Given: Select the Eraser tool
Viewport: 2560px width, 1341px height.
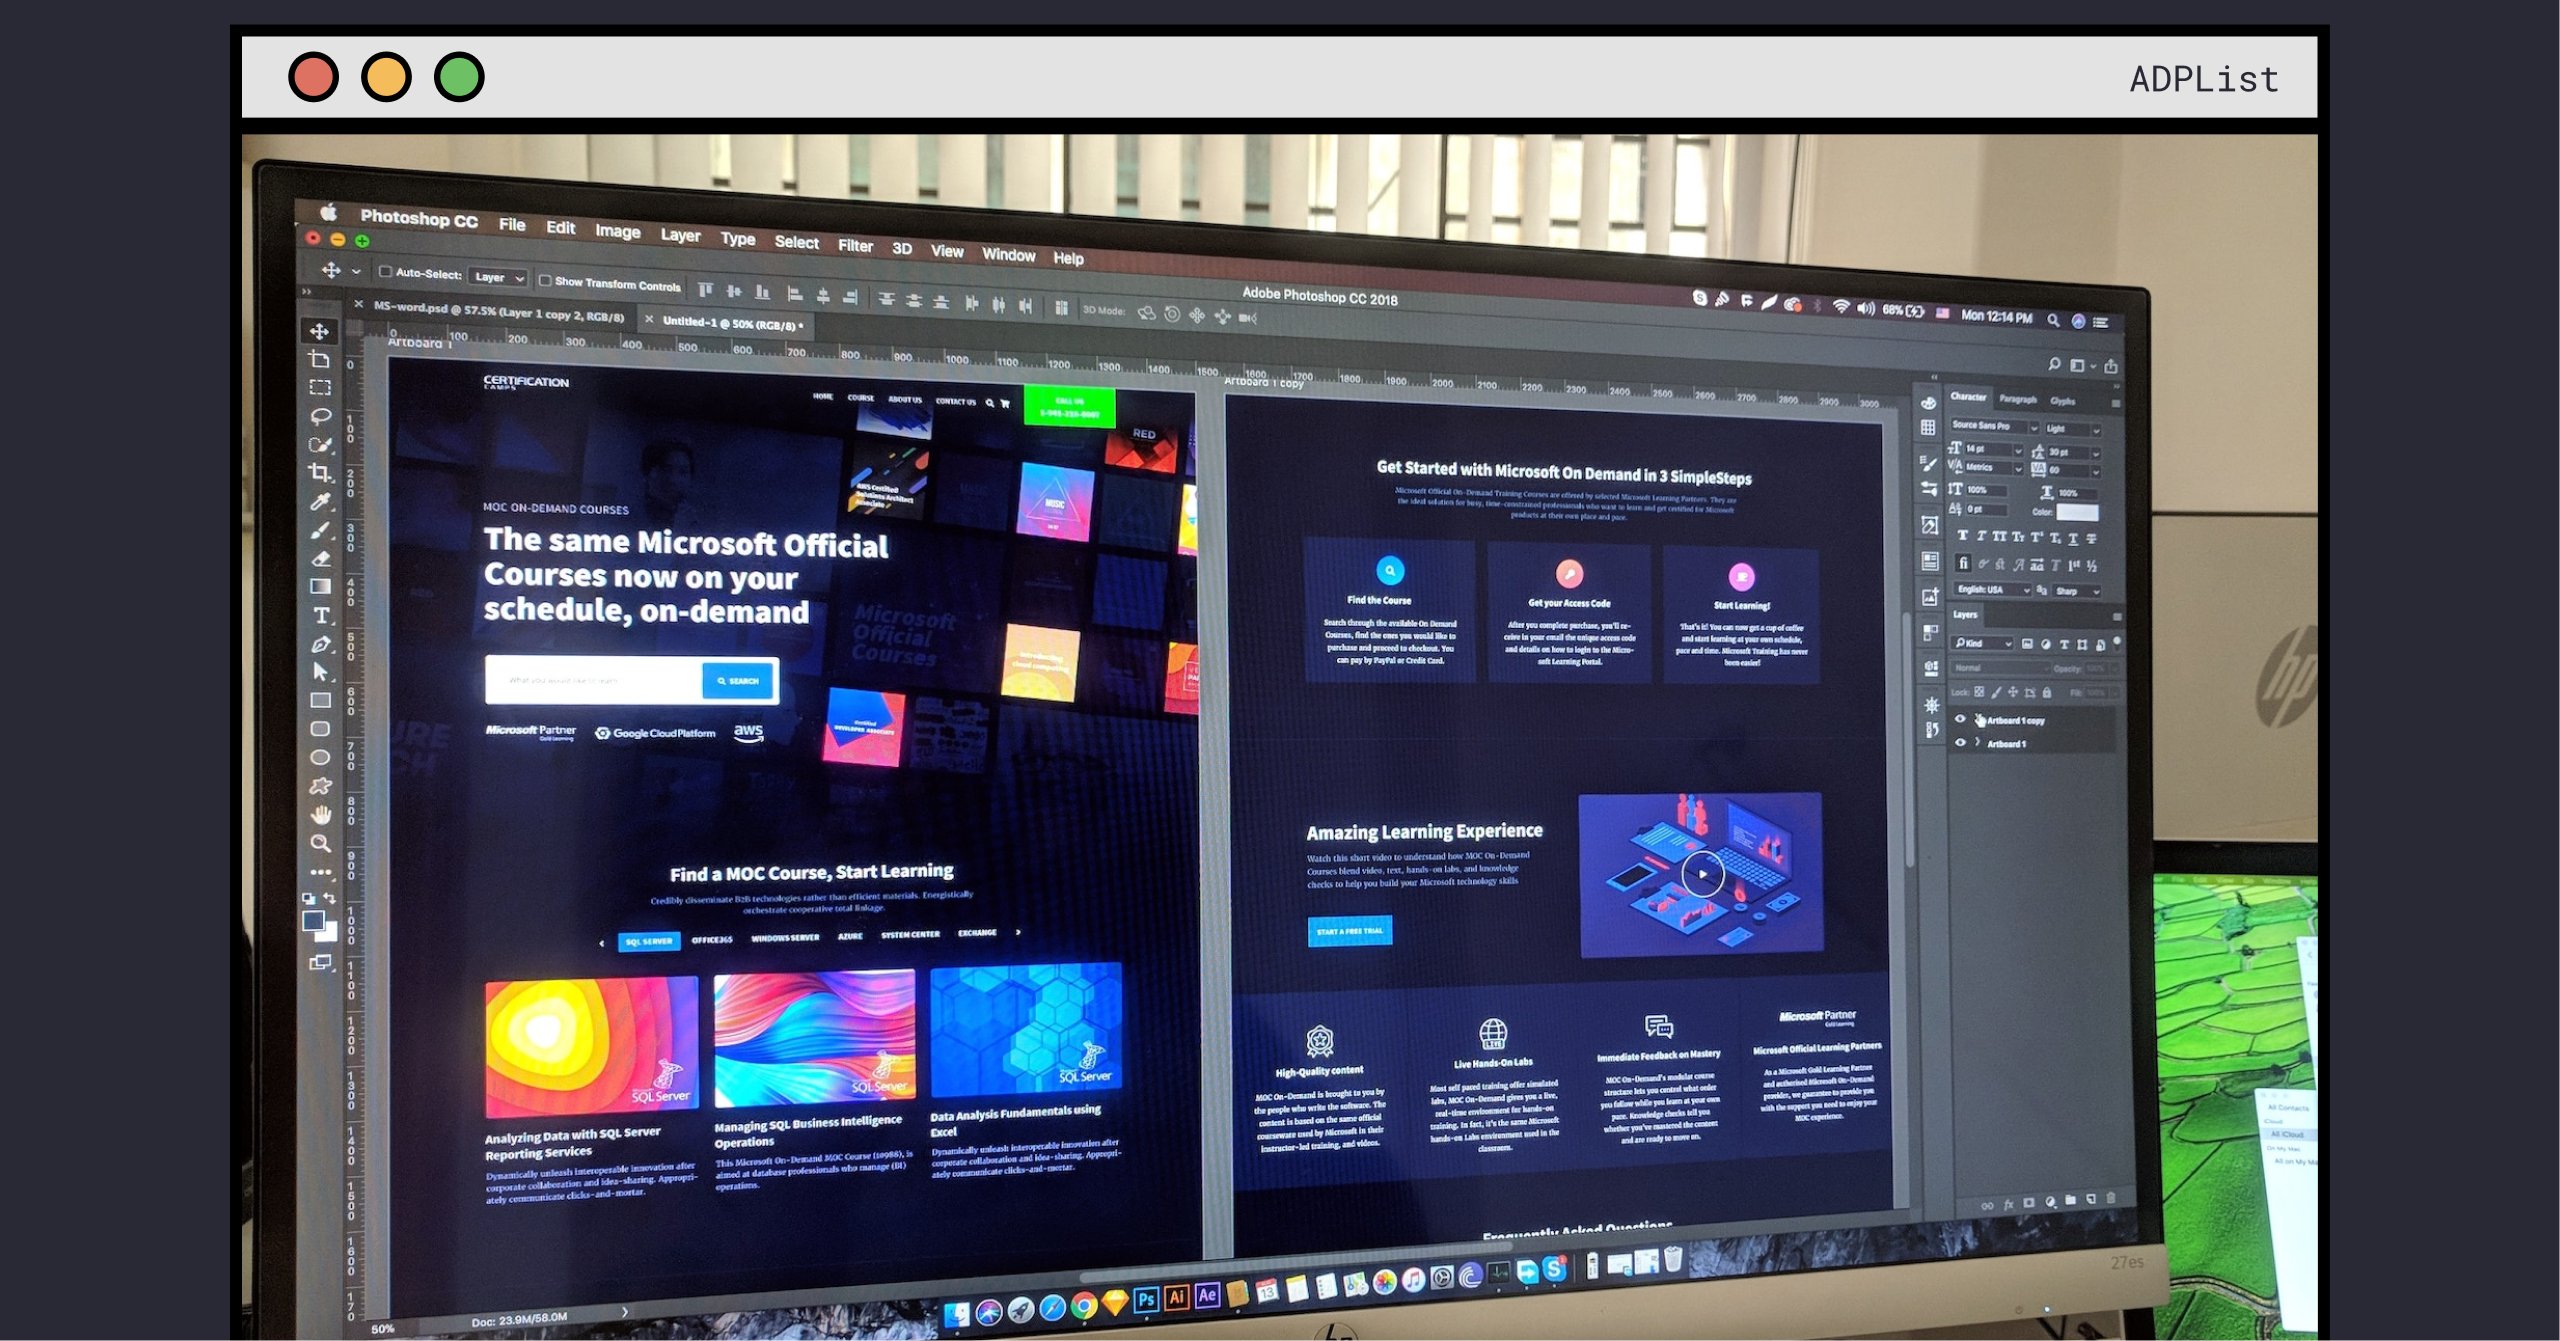Looking at the screenshot, I should [320, 558].
